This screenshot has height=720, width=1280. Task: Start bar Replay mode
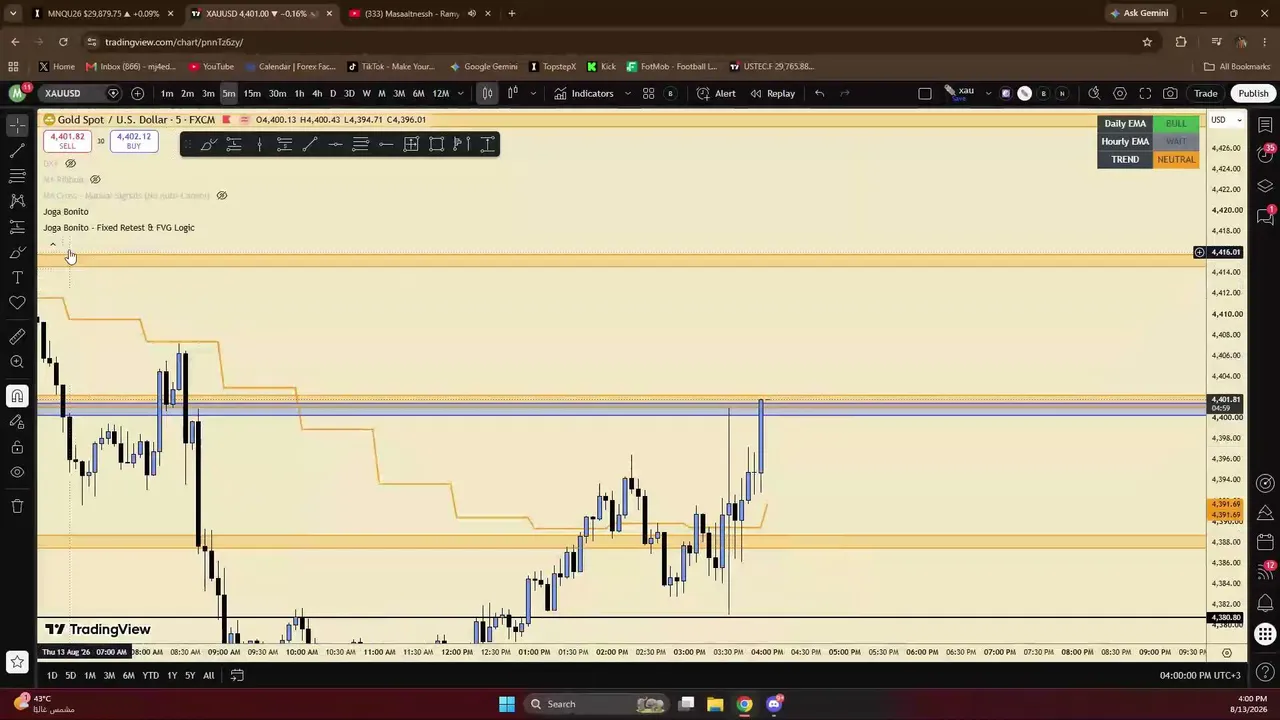tap(773, 93)
